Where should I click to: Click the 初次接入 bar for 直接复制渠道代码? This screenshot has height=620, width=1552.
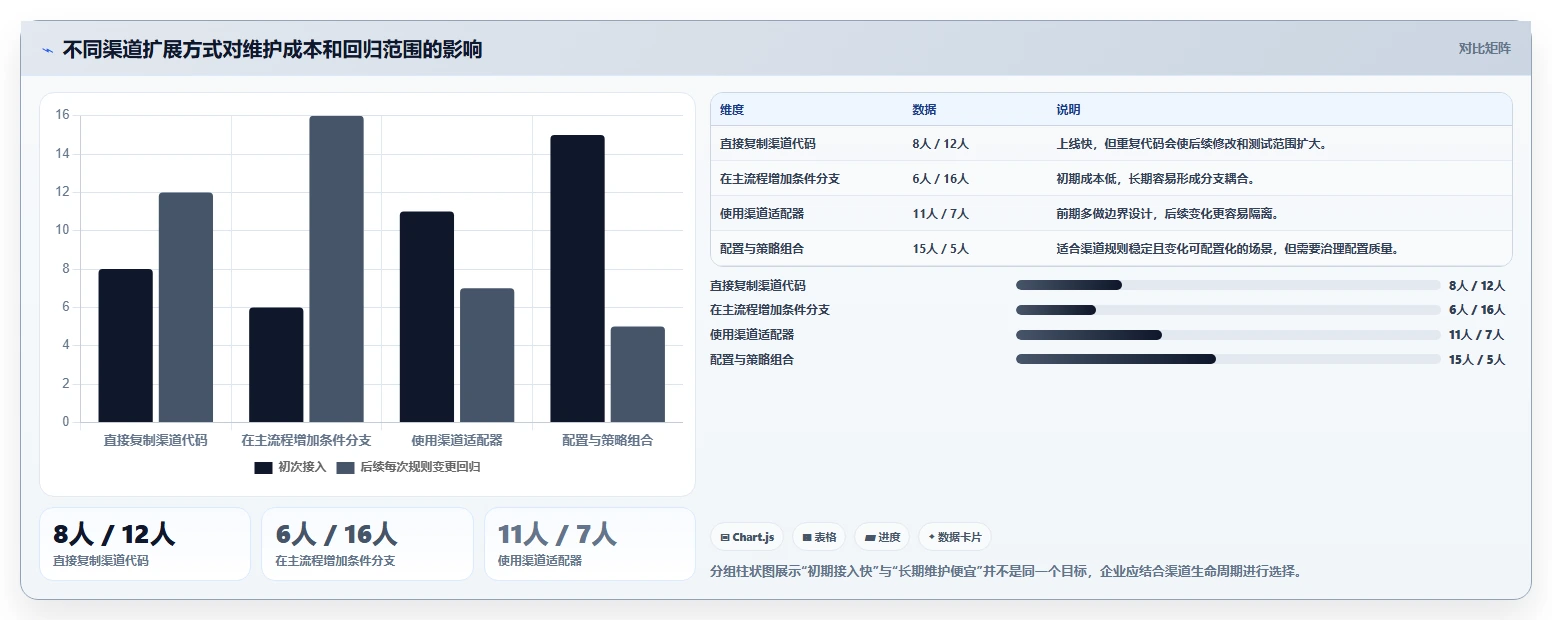coord(126,345)
